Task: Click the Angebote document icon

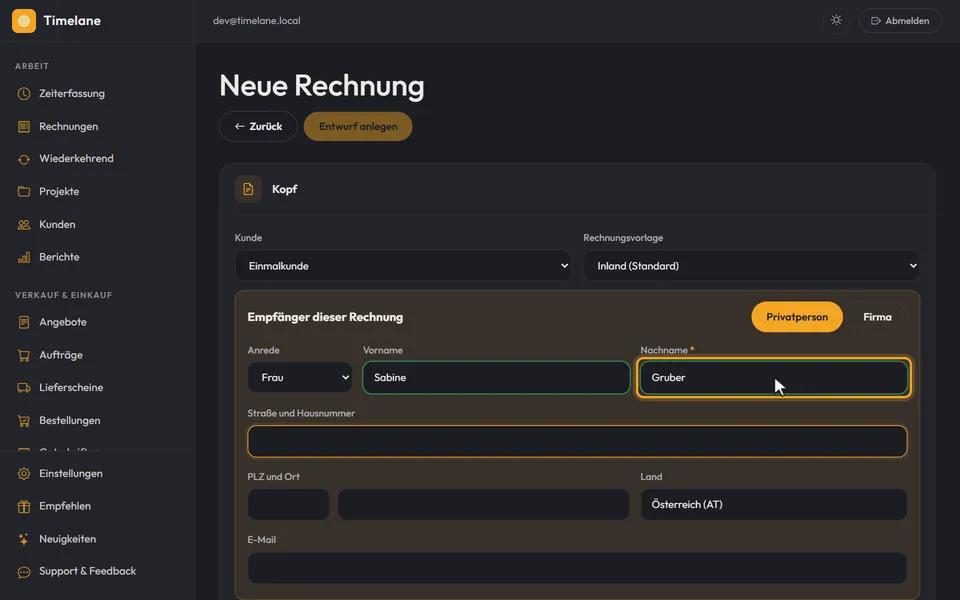Action: 24,322
